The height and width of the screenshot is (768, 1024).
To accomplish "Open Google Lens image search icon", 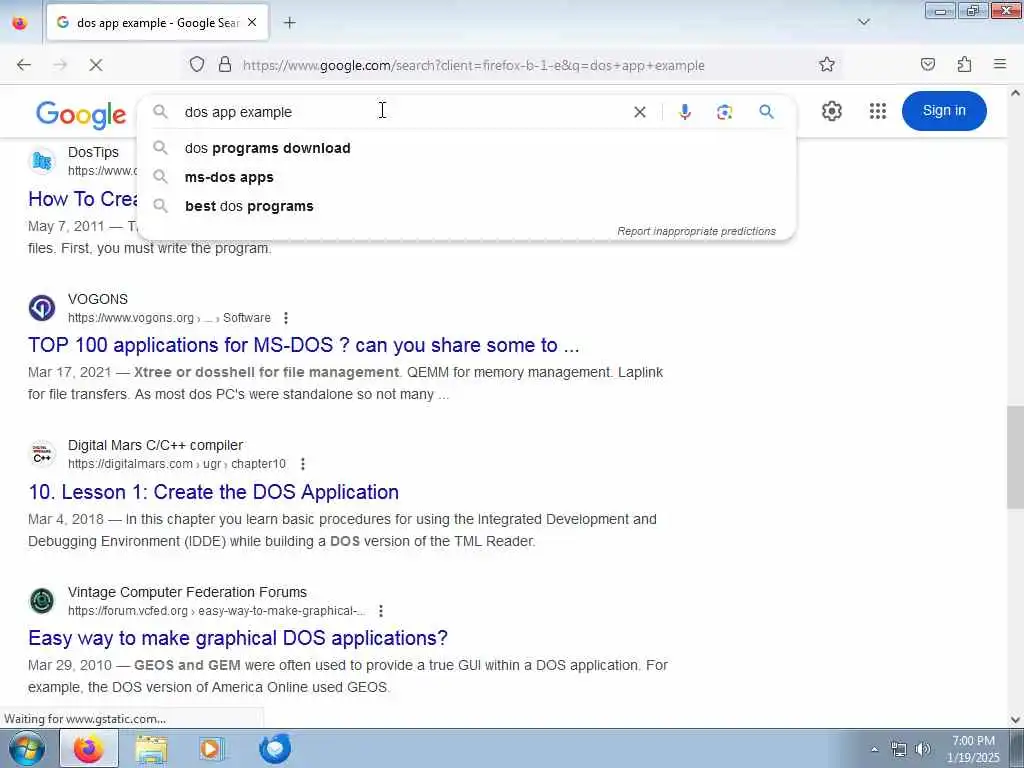I will (724, 112).
